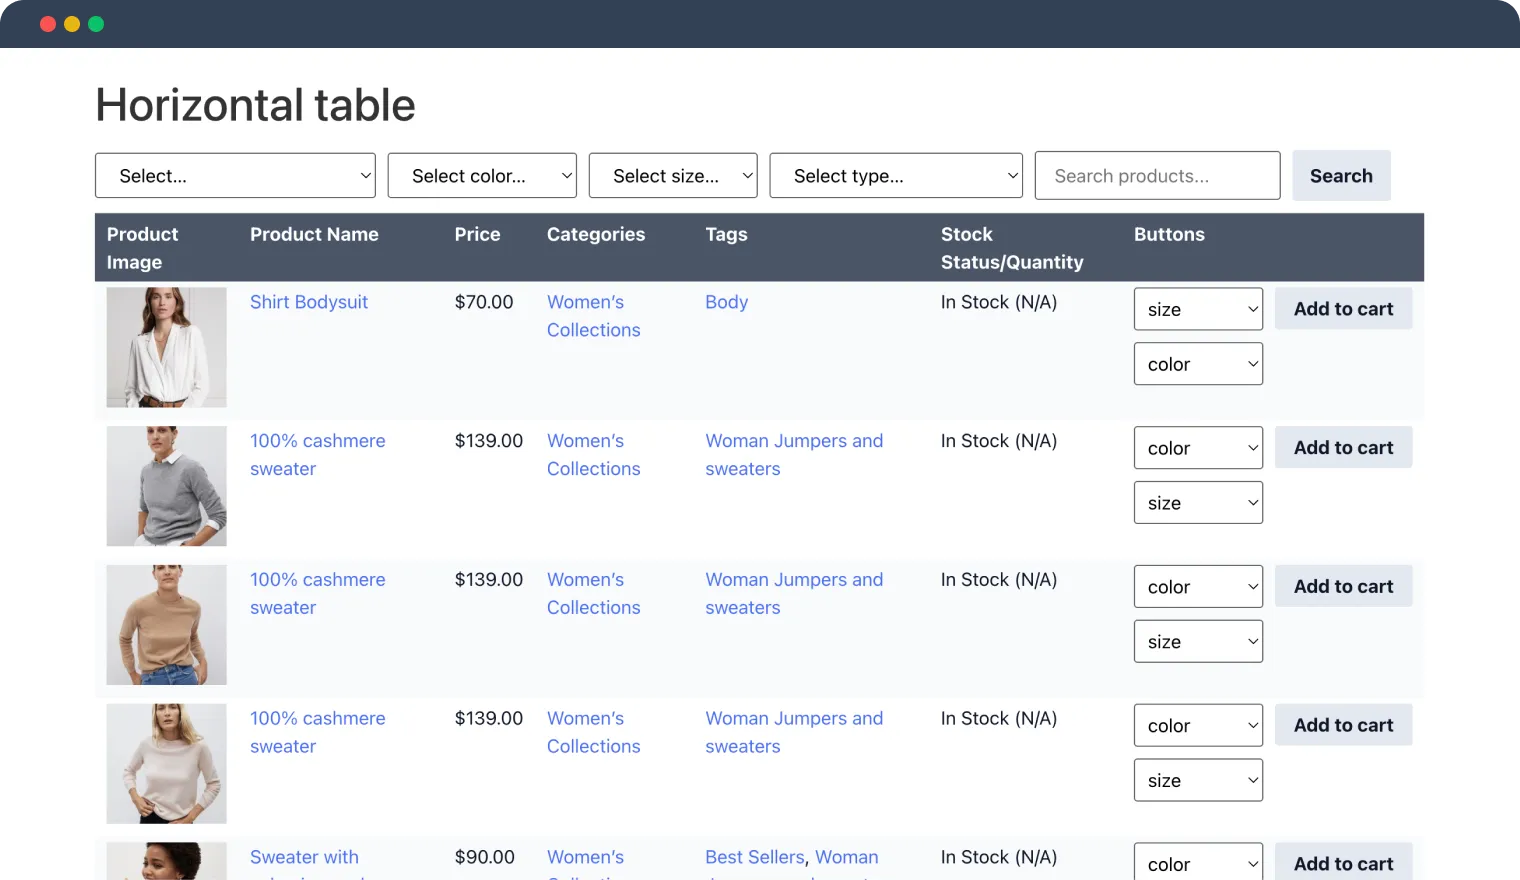Screen dimensions: 1520x880
Task: Click the gray cashmere sweater thumbnail
Action: (167, 486)
